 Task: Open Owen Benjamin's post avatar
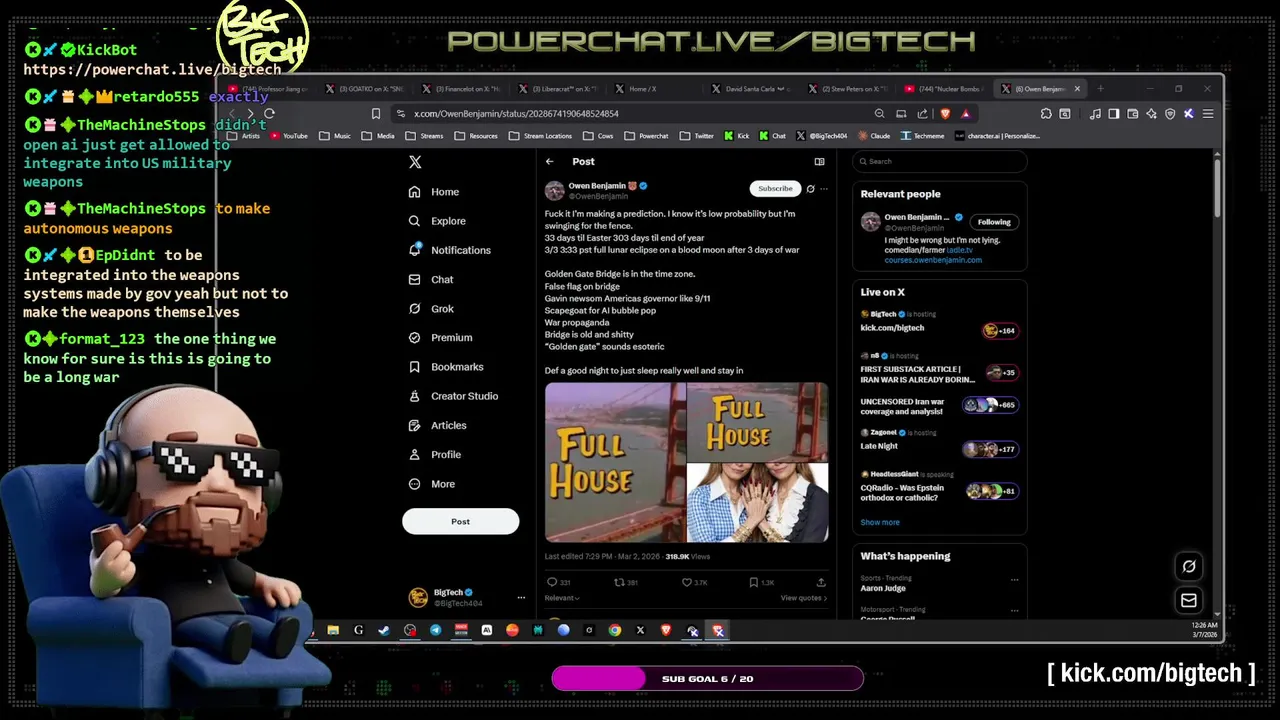[x=554, y=190]
